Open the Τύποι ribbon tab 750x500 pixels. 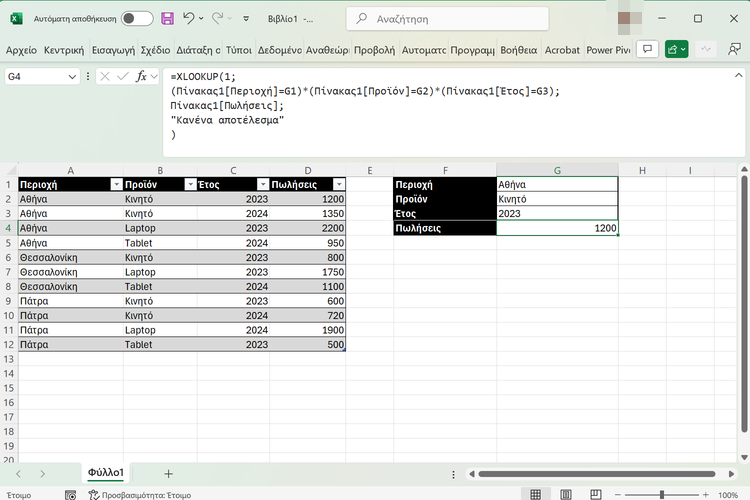click(239, 50)
